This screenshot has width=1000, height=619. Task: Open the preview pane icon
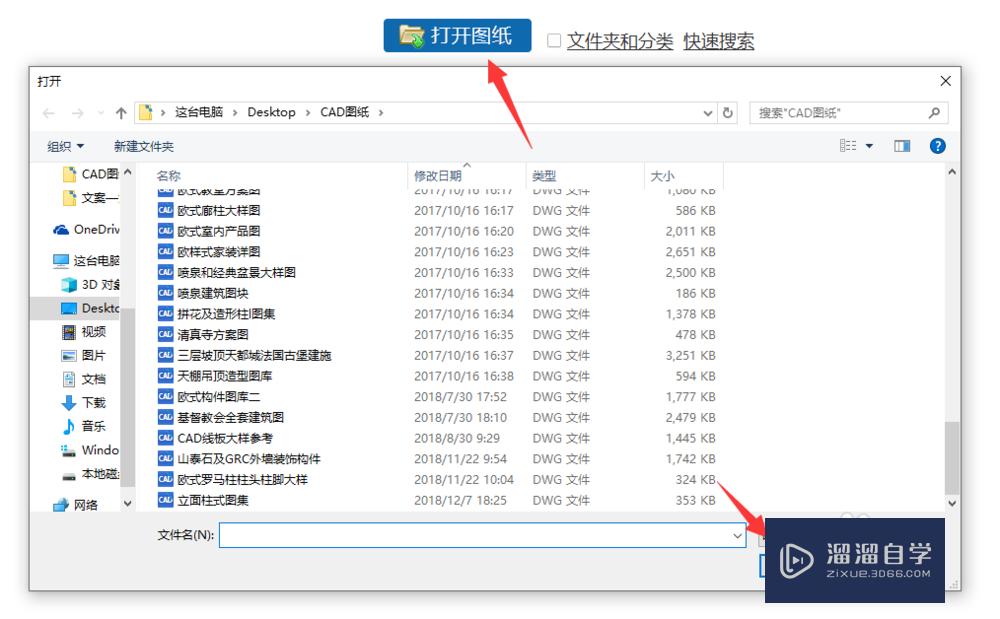(902, 146)
